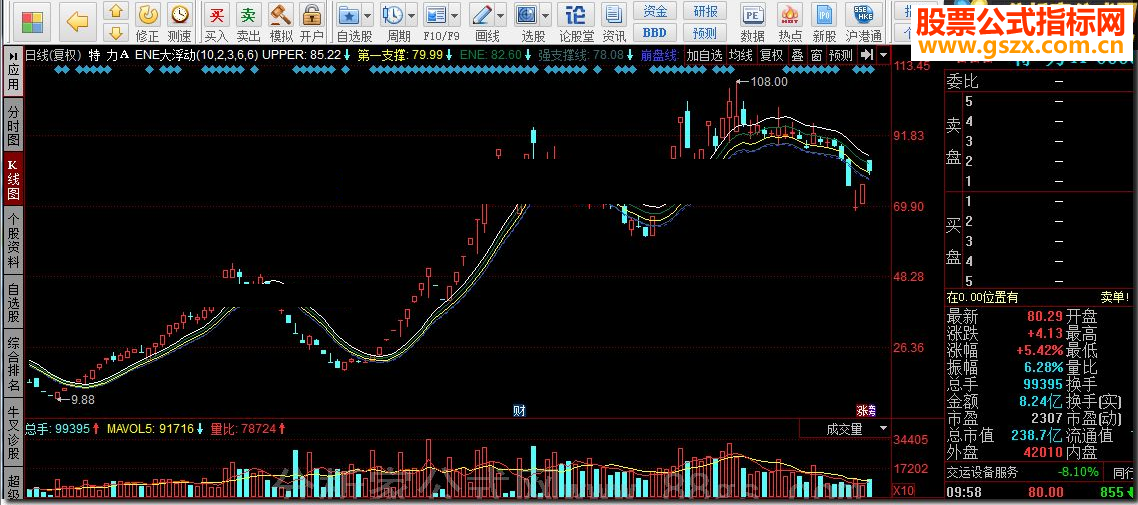Click the 周期 period clock icon
The height and width of the screenshot is (505, 1138).
(x=393, y=15)
